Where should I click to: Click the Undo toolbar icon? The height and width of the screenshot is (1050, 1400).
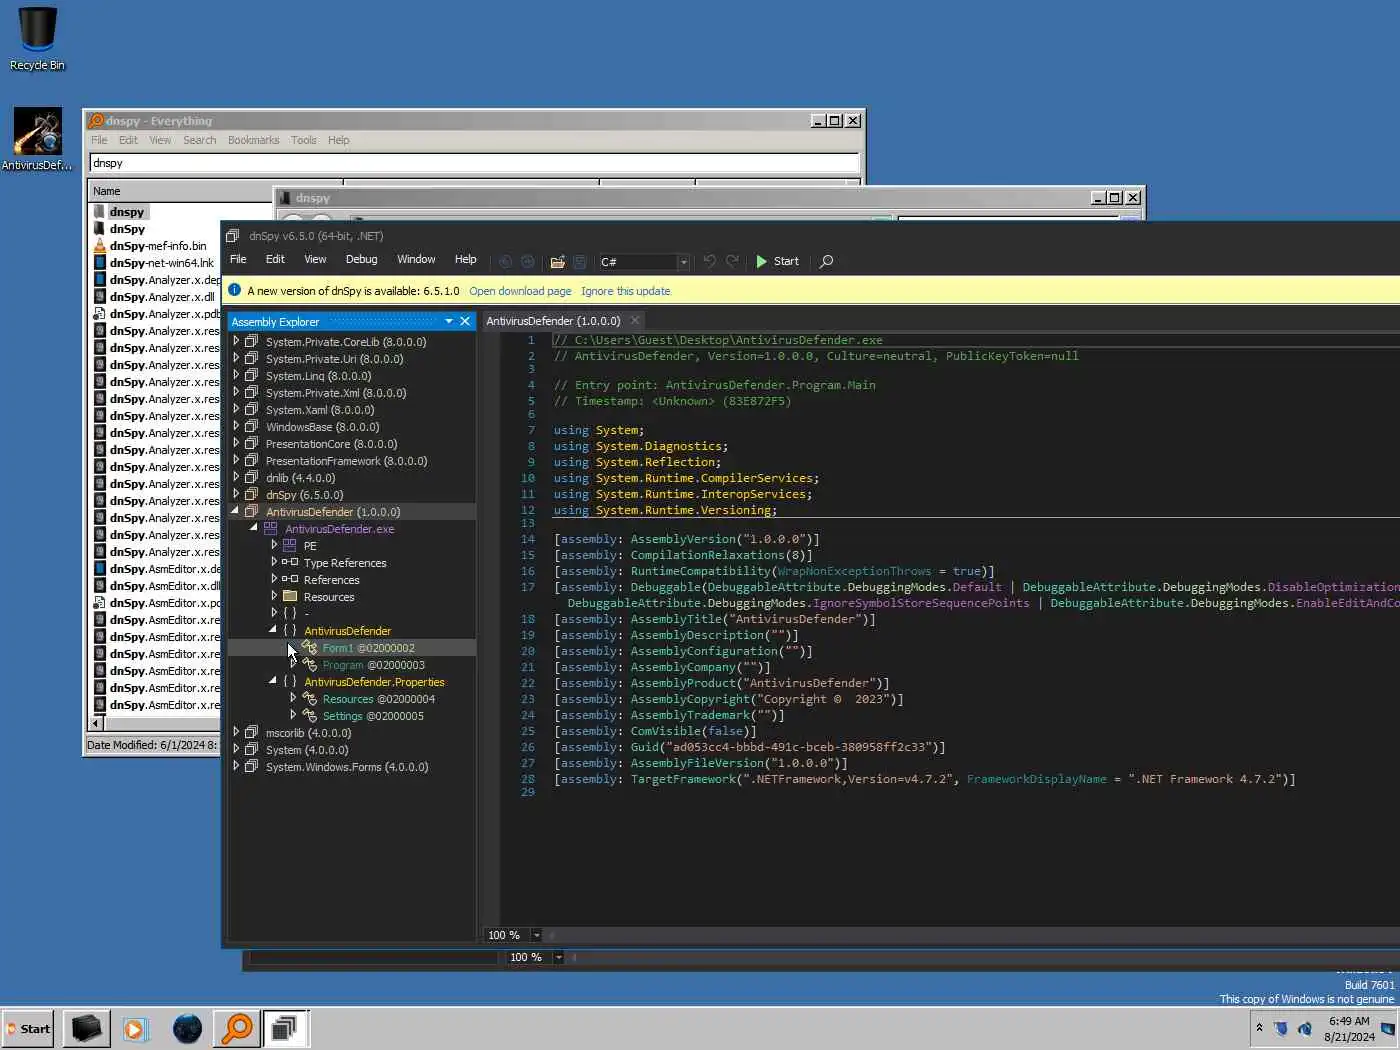[709, 261]
